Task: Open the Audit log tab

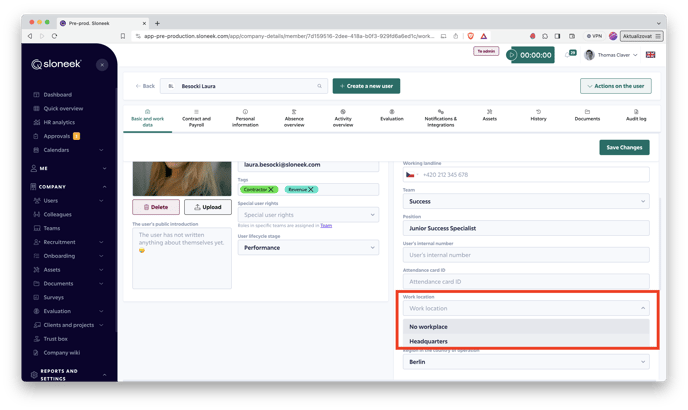Action: [636, 115]
